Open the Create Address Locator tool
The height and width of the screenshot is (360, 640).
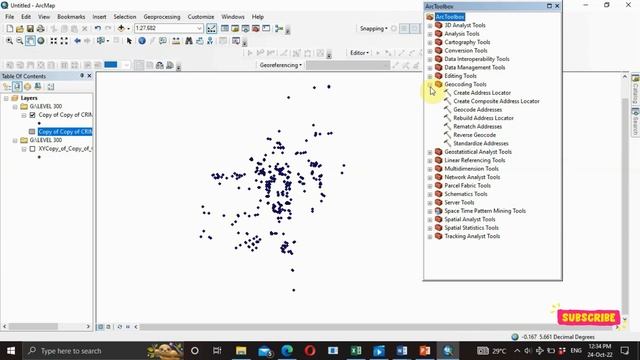(x=482, y=93)
